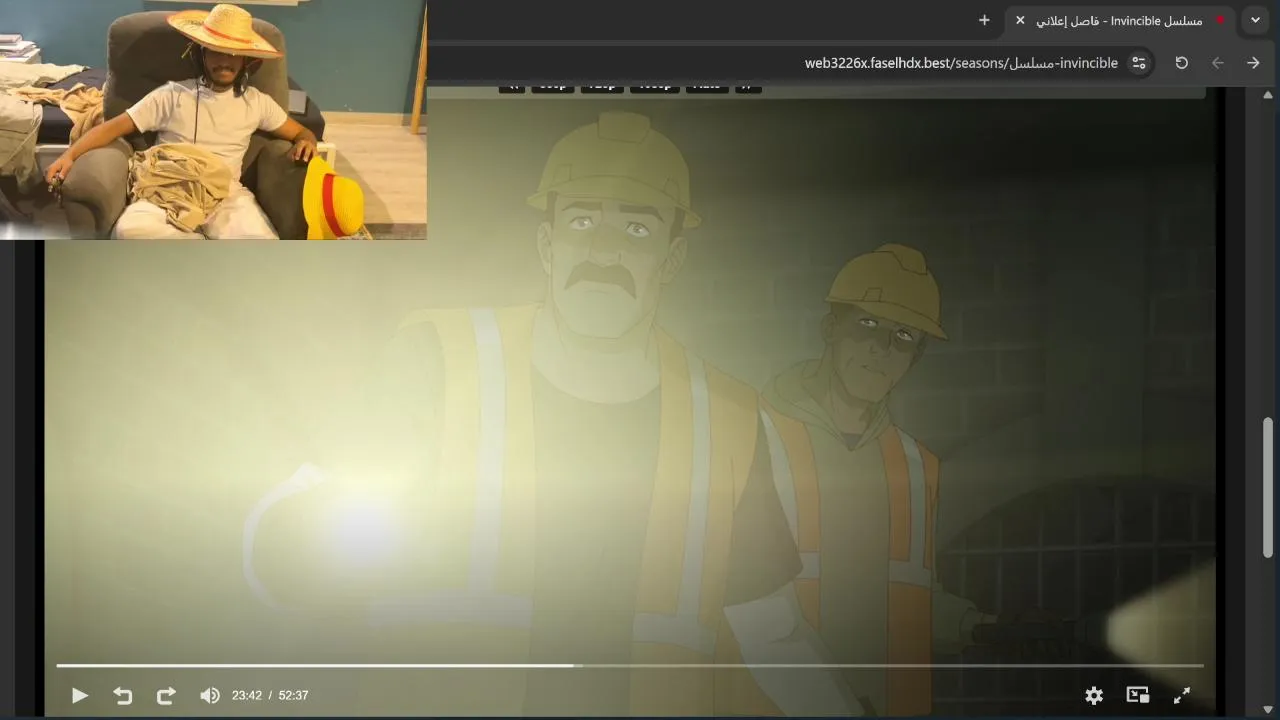This screenshot has height=720, width=1280.
Task: Open site information icon beside the URL
Action: tap(1139, 63)
